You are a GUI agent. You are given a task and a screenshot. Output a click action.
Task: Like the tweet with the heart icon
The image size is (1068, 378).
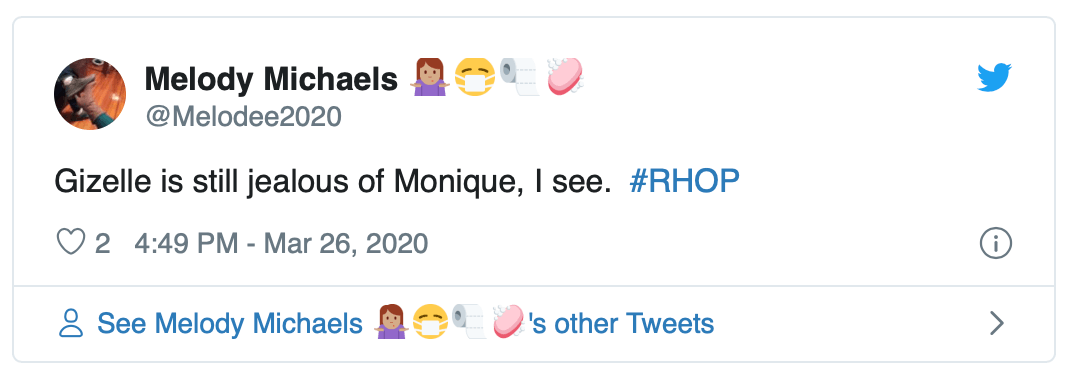[71, 242]
